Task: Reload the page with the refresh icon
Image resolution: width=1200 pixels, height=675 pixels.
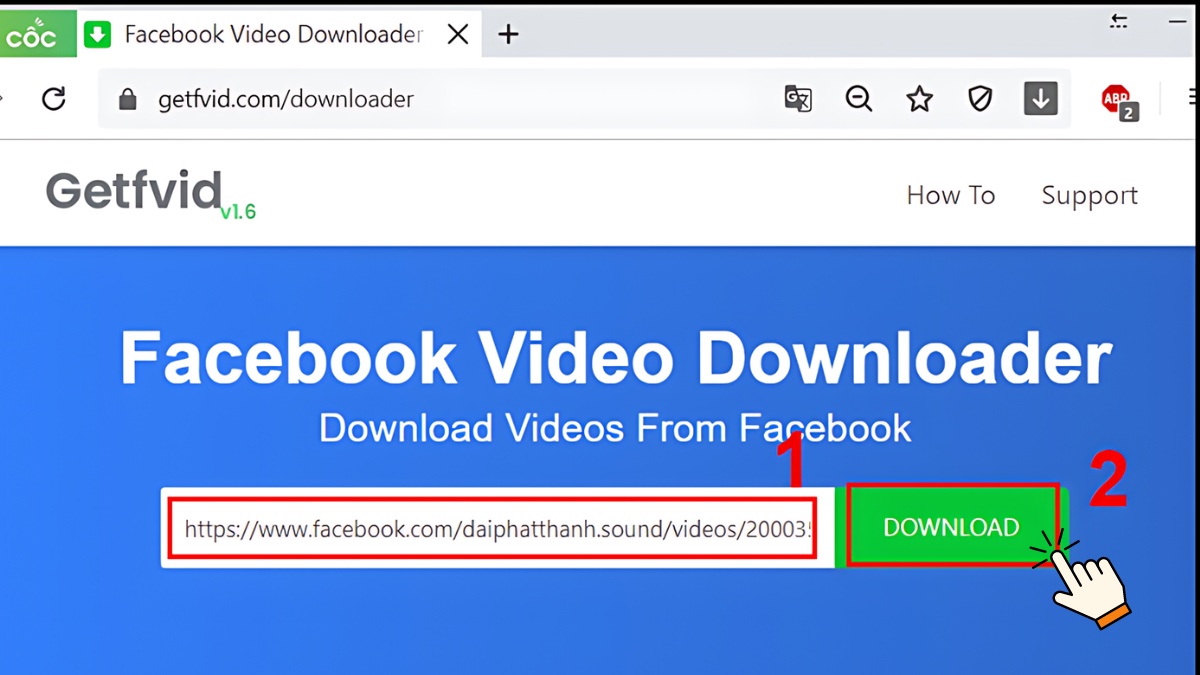Action: click(x=55, y=98)
